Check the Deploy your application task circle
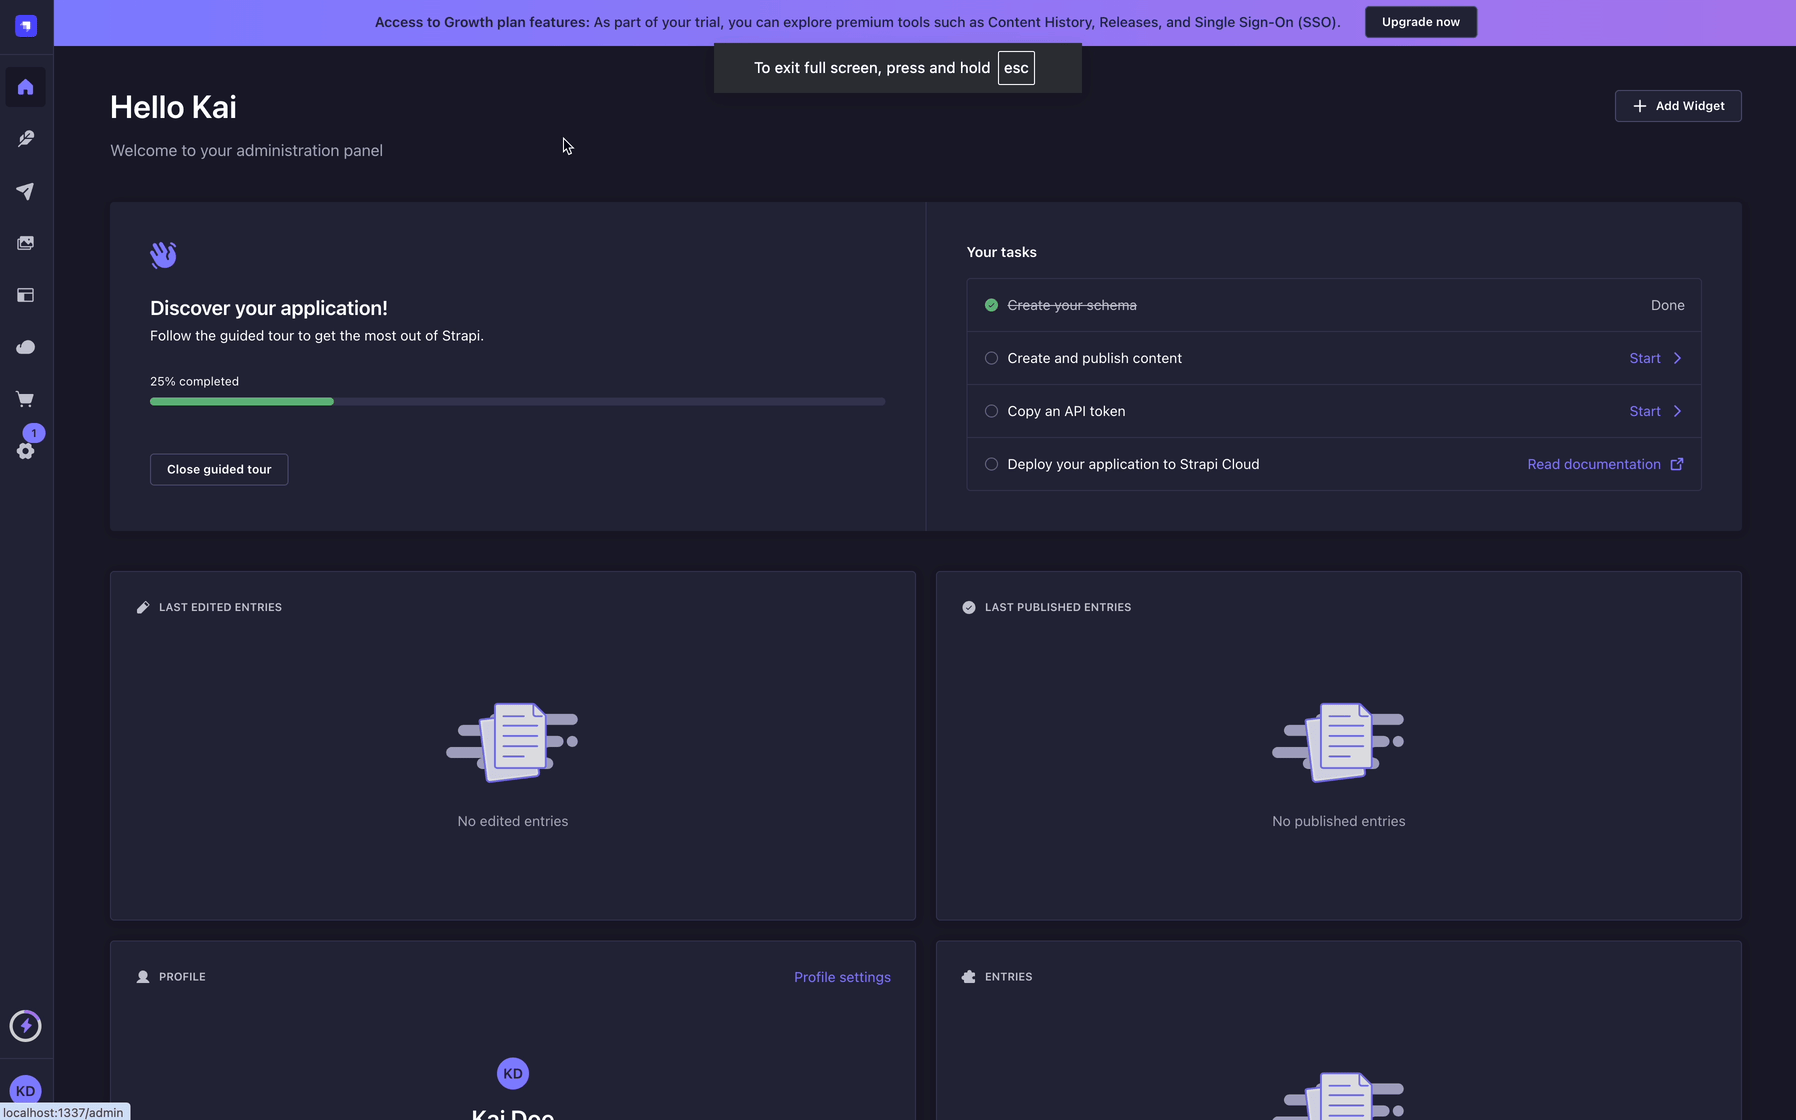Viewport: 1796px width, 1120px height. click(991, 464)
